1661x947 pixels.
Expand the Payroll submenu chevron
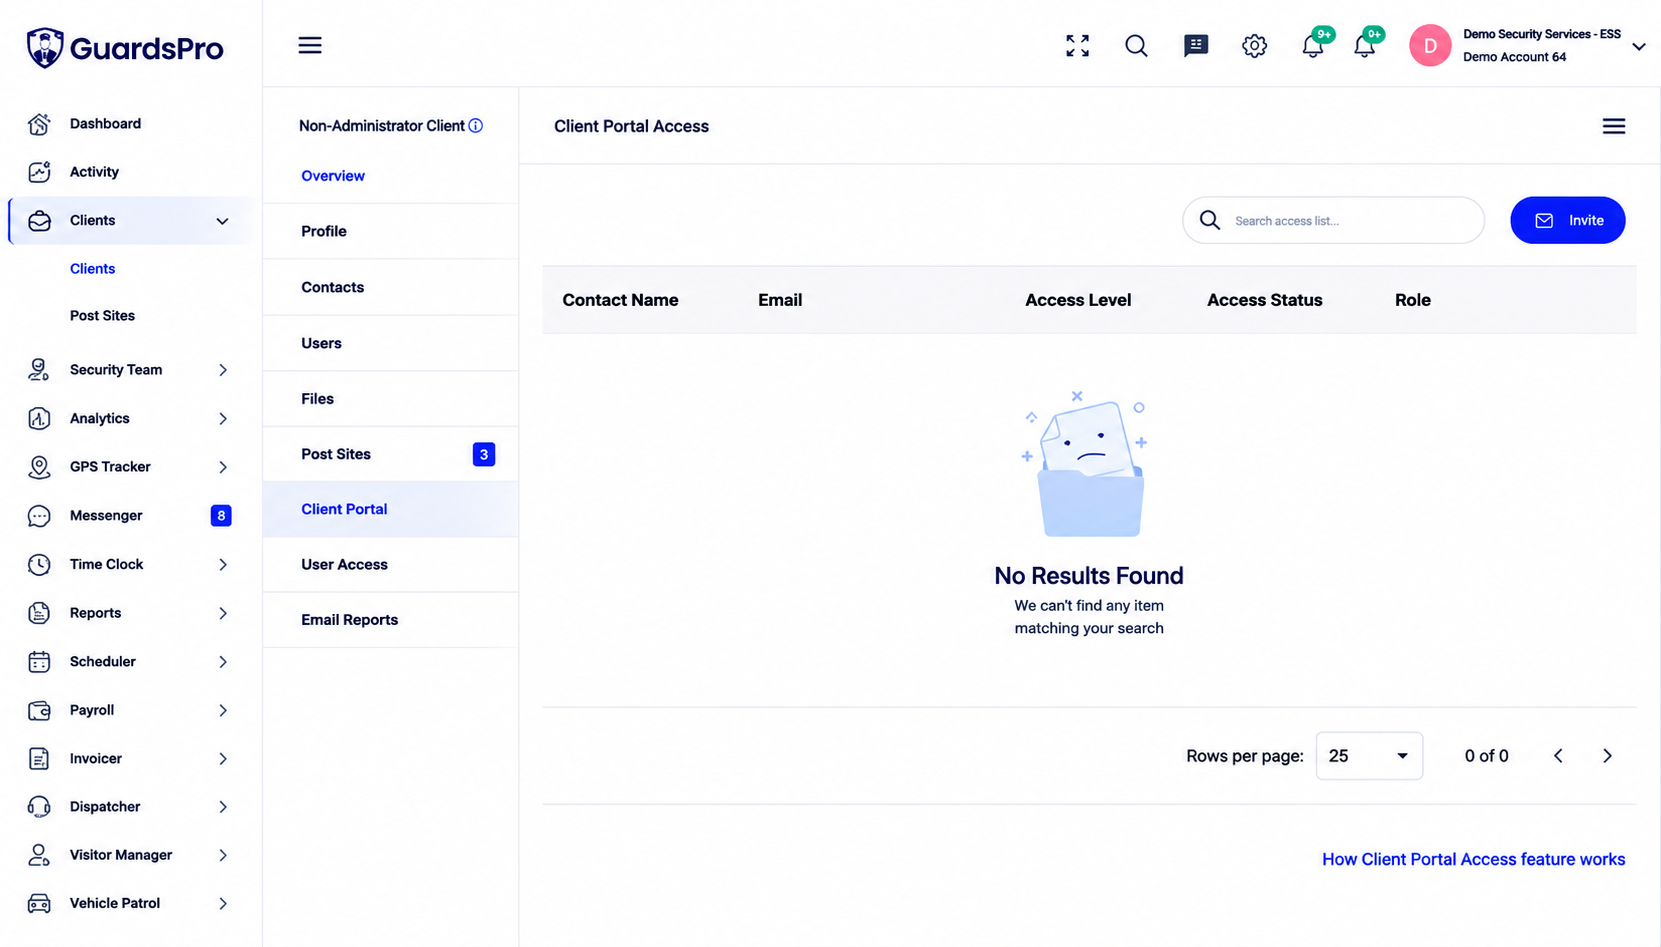pos(223,711)
